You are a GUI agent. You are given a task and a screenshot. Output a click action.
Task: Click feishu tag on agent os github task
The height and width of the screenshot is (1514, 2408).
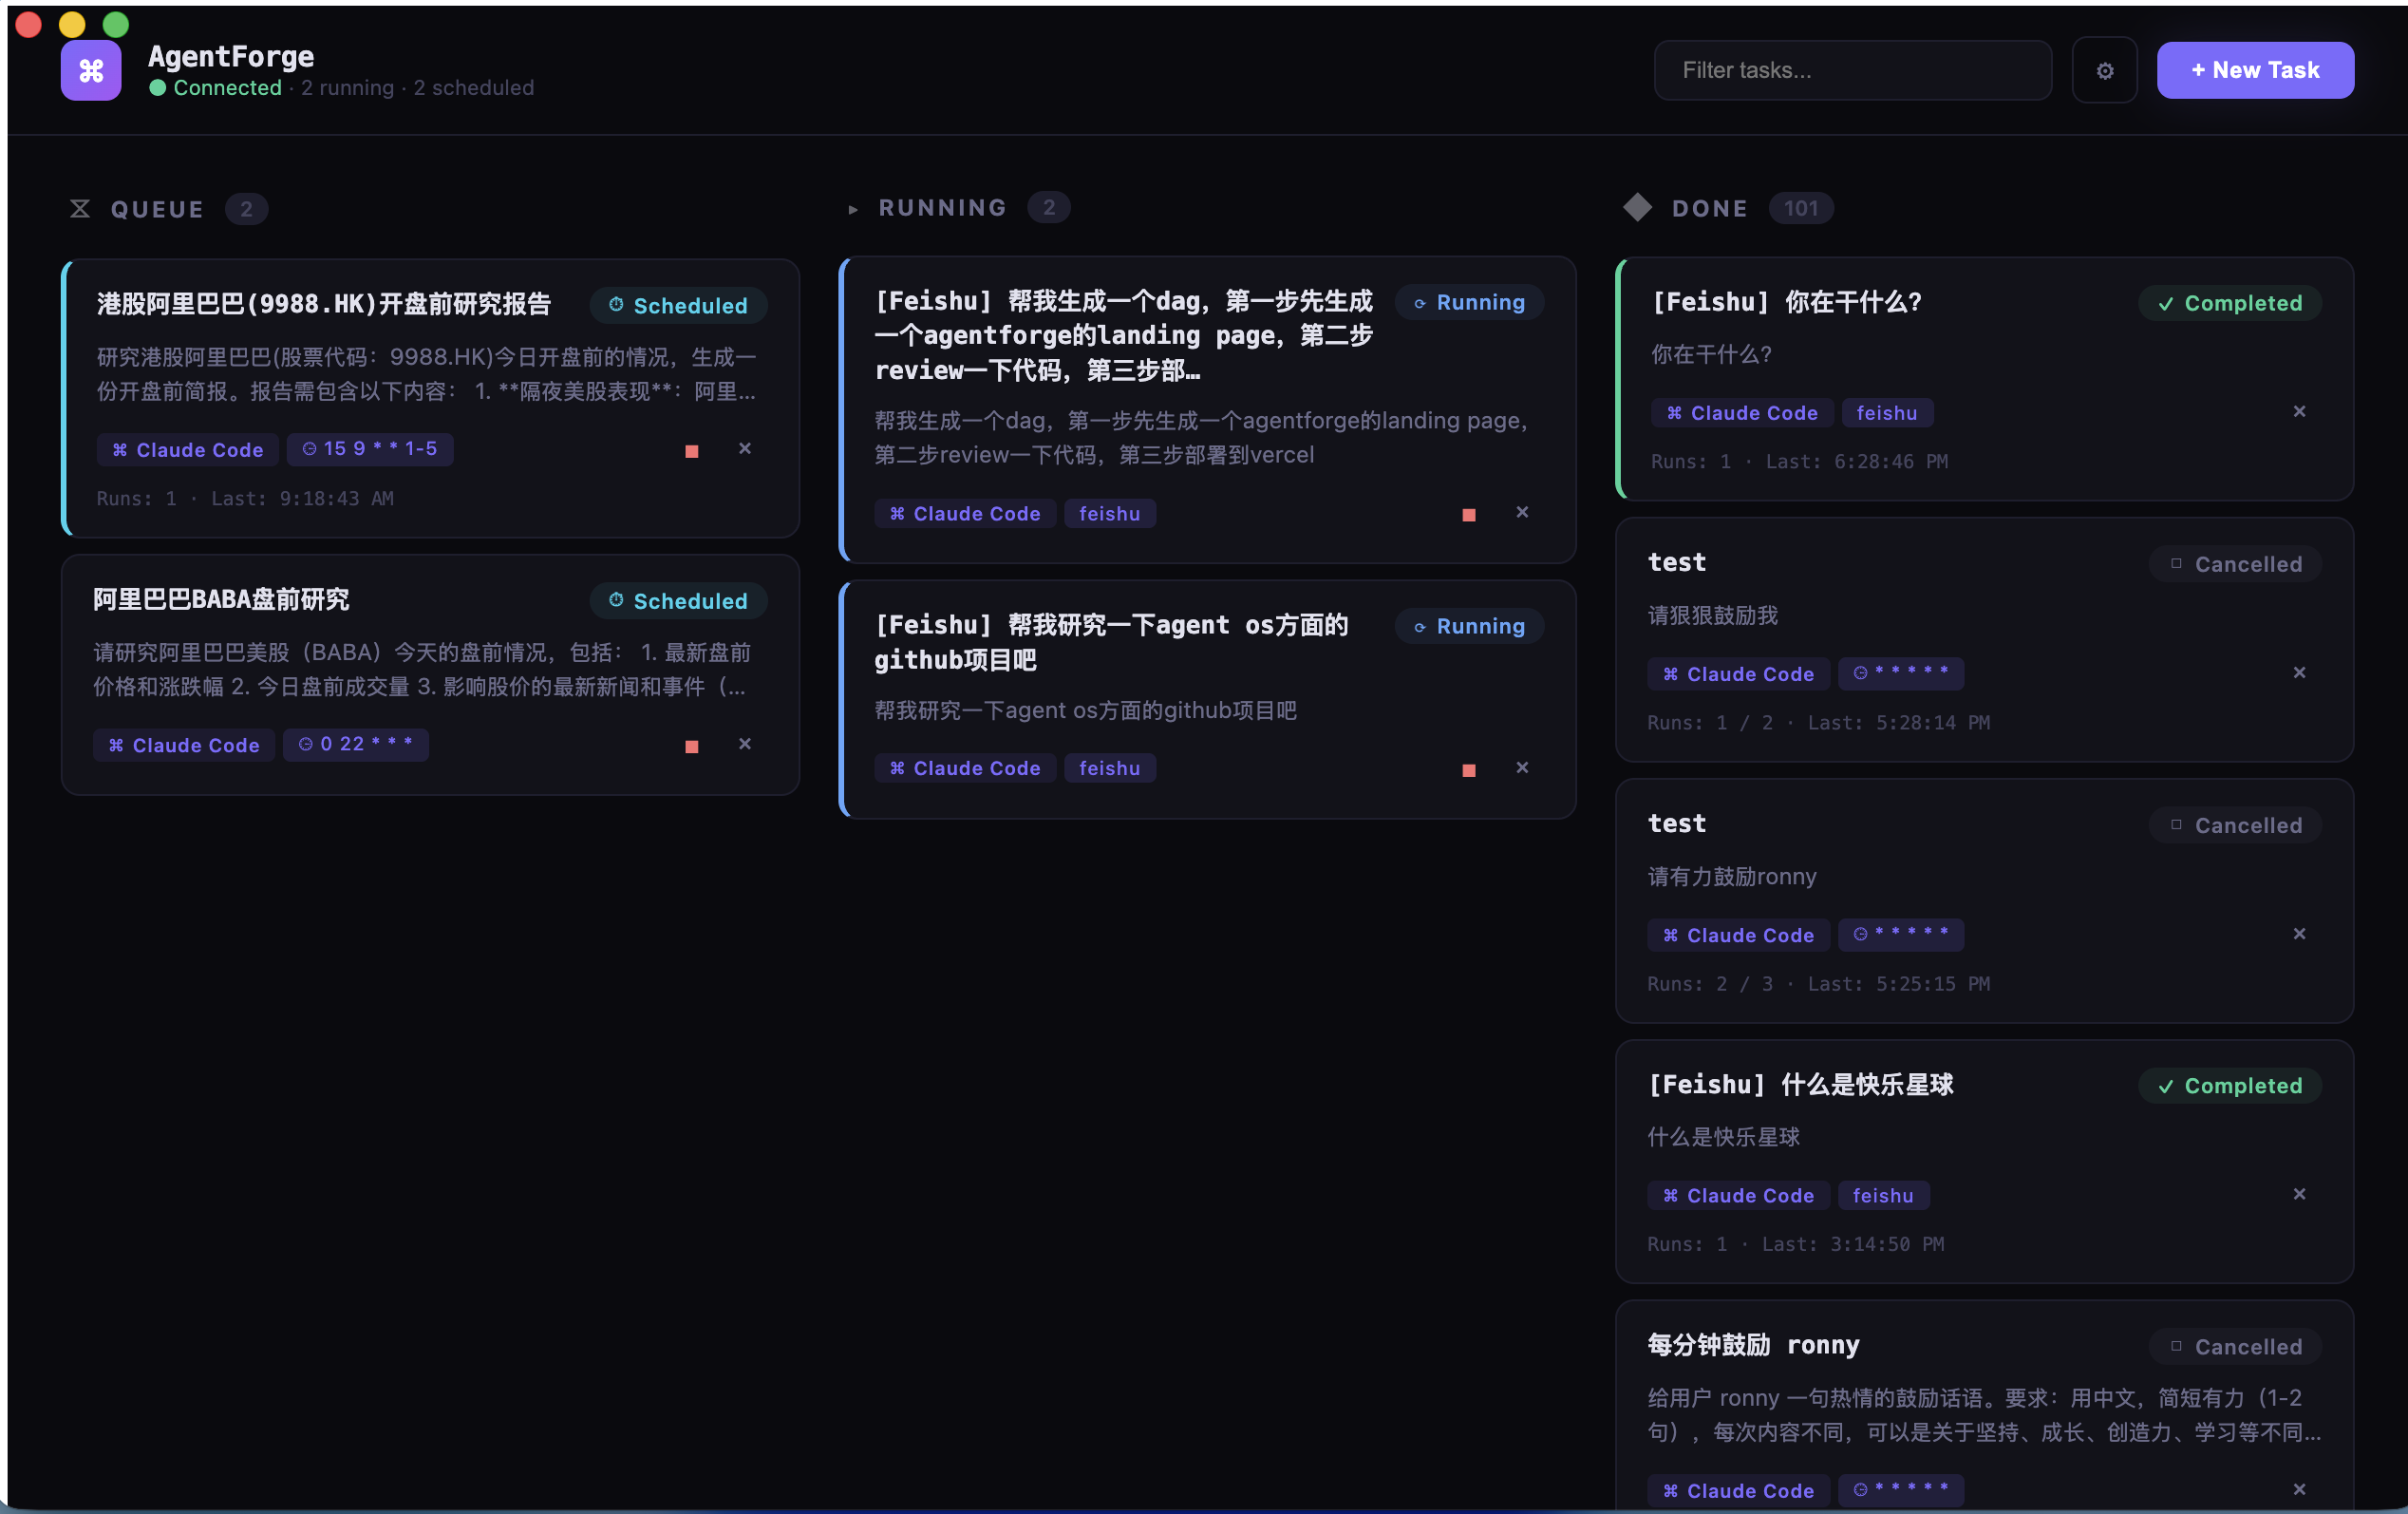1109,768
